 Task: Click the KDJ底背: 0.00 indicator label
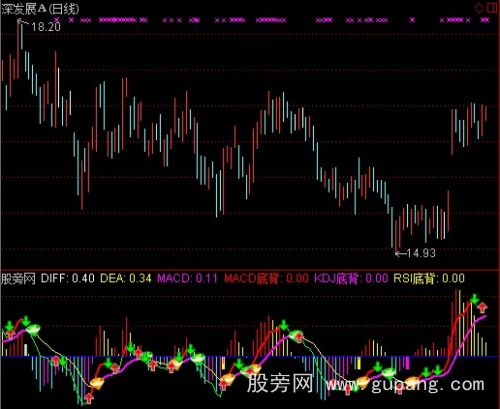coord(351,278)
